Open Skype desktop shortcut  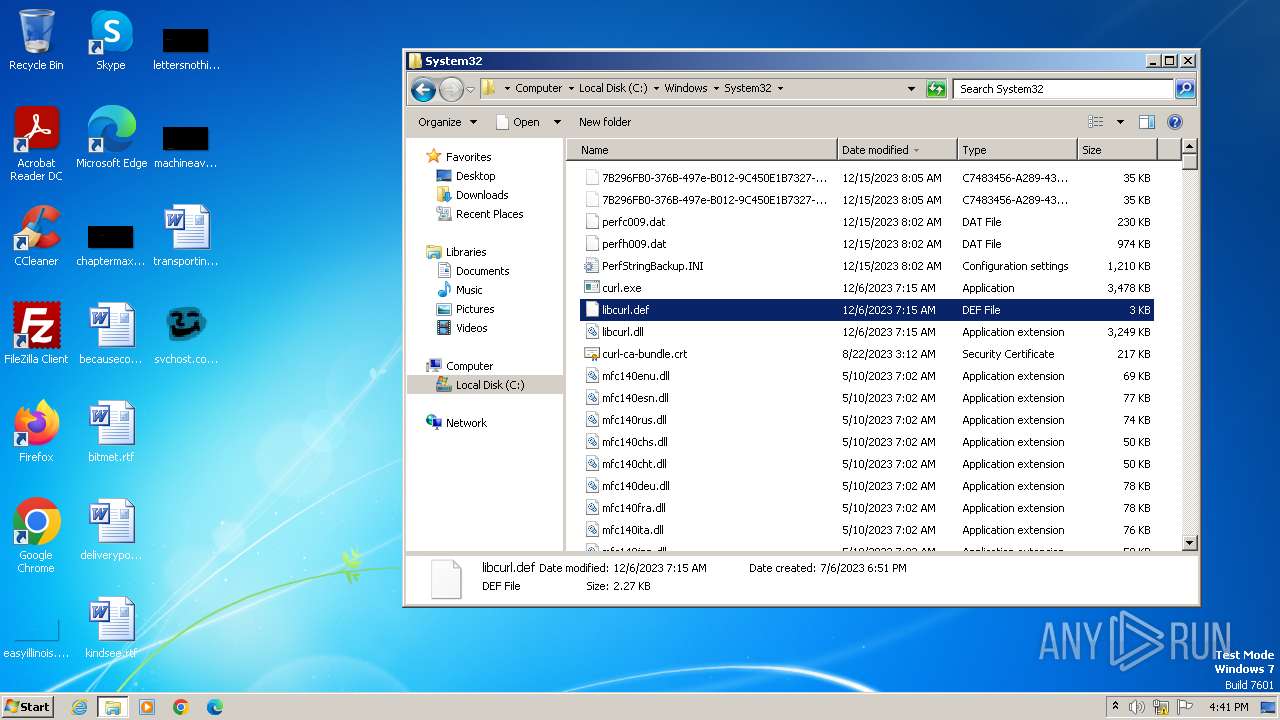click(110, 40)
